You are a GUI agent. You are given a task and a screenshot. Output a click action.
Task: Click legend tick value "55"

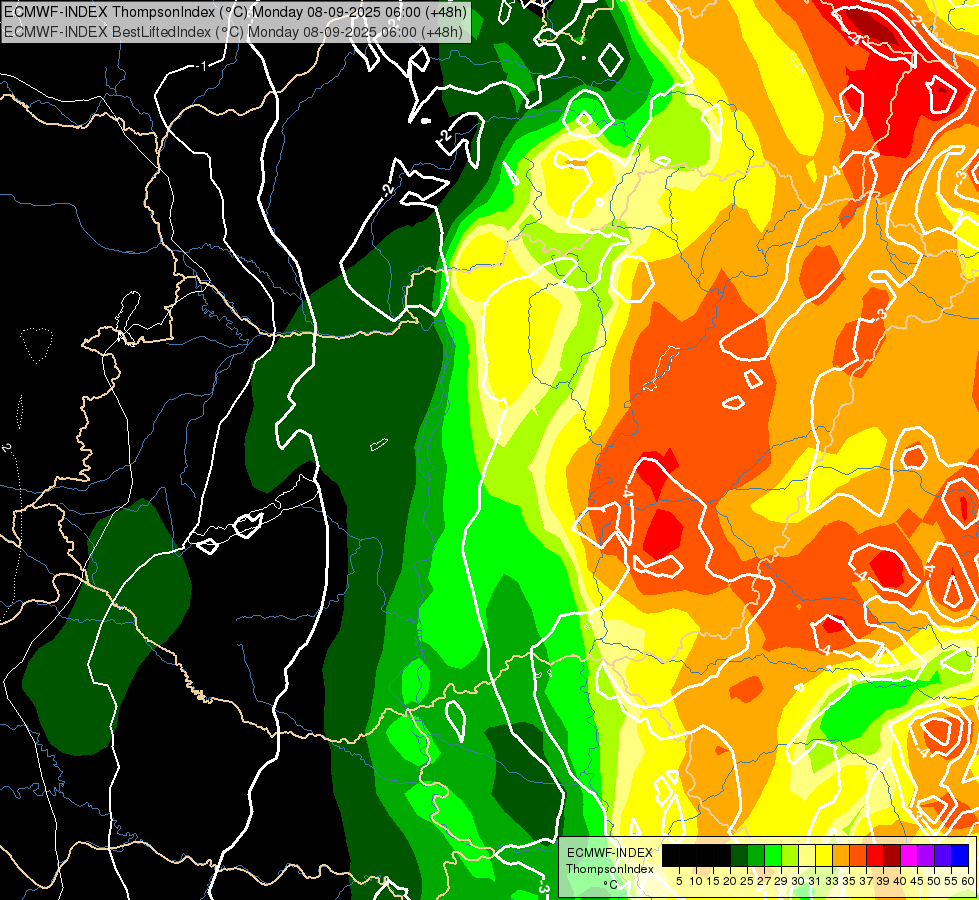coord(952,881)
